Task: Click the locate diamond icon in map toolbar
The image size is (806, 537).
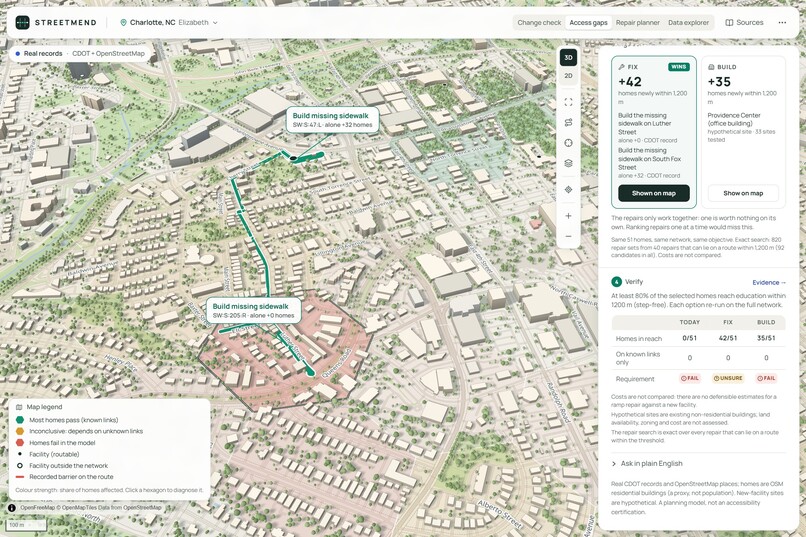Action: pyautogui.click(x=568, y=190)
